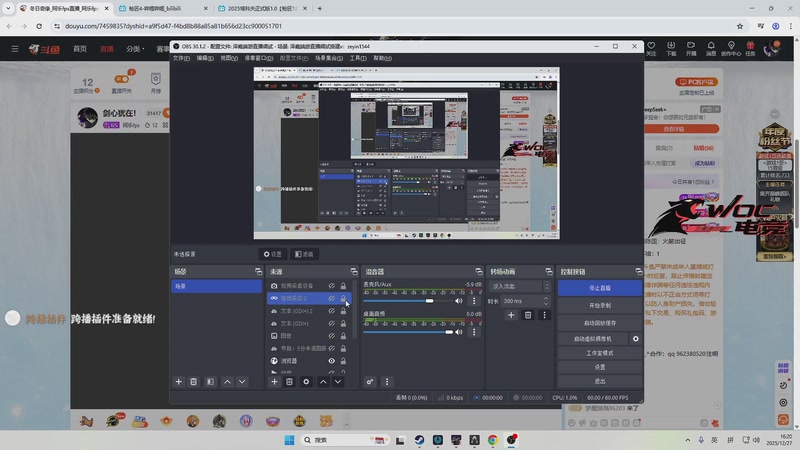Move selected source up in 来源 panel
The width and height of the screenshot is (800, 450).
323,382
